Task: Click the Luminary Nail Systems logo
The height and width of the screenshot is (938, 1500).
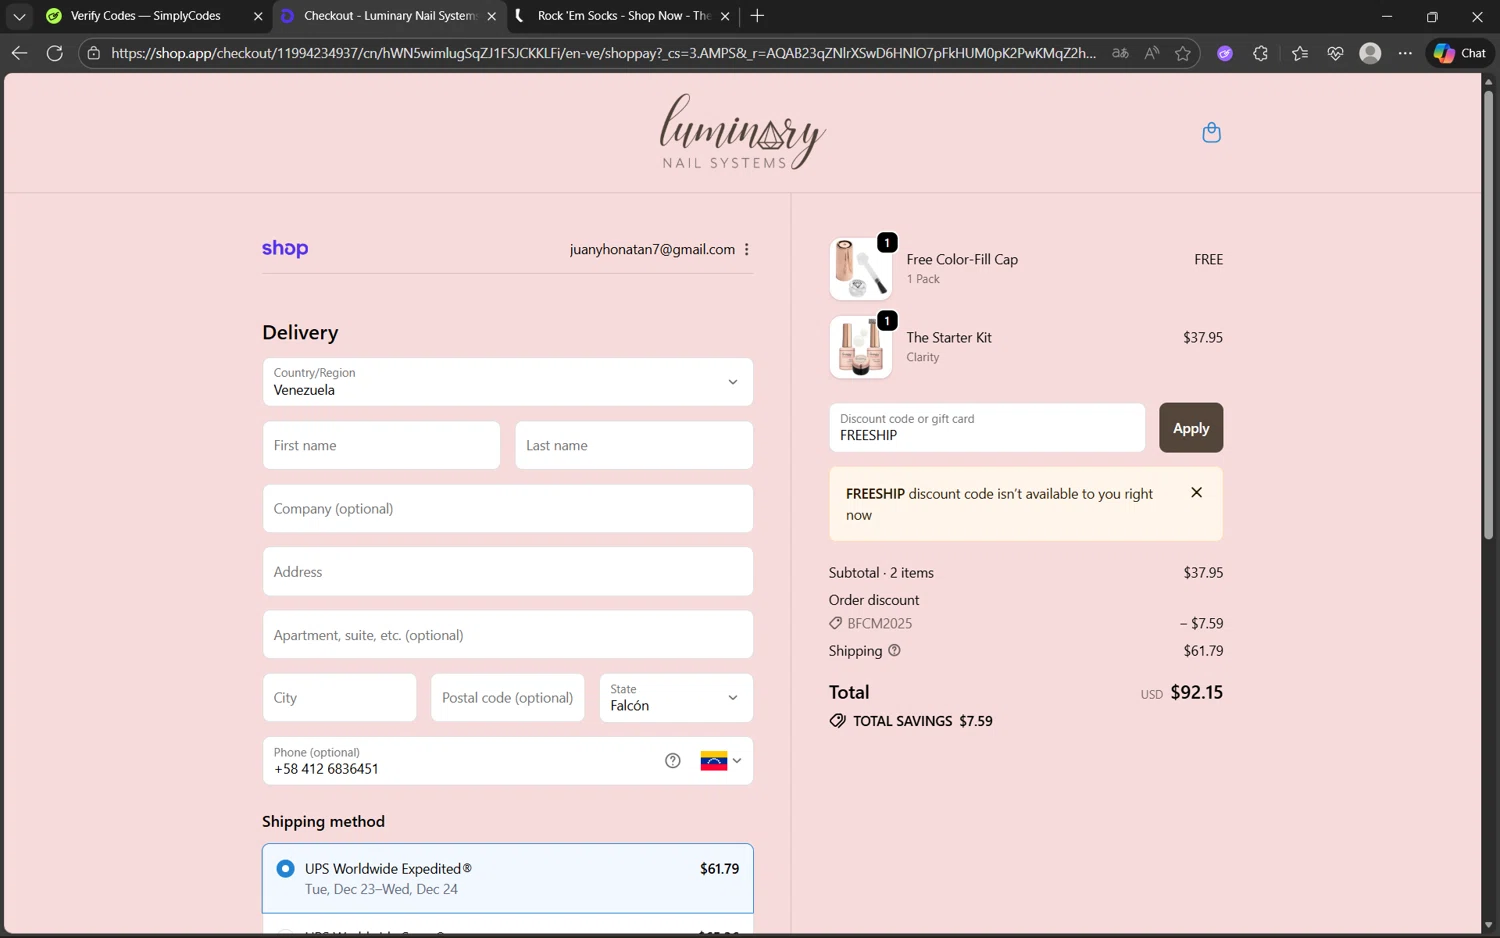Action: (742, 132)
